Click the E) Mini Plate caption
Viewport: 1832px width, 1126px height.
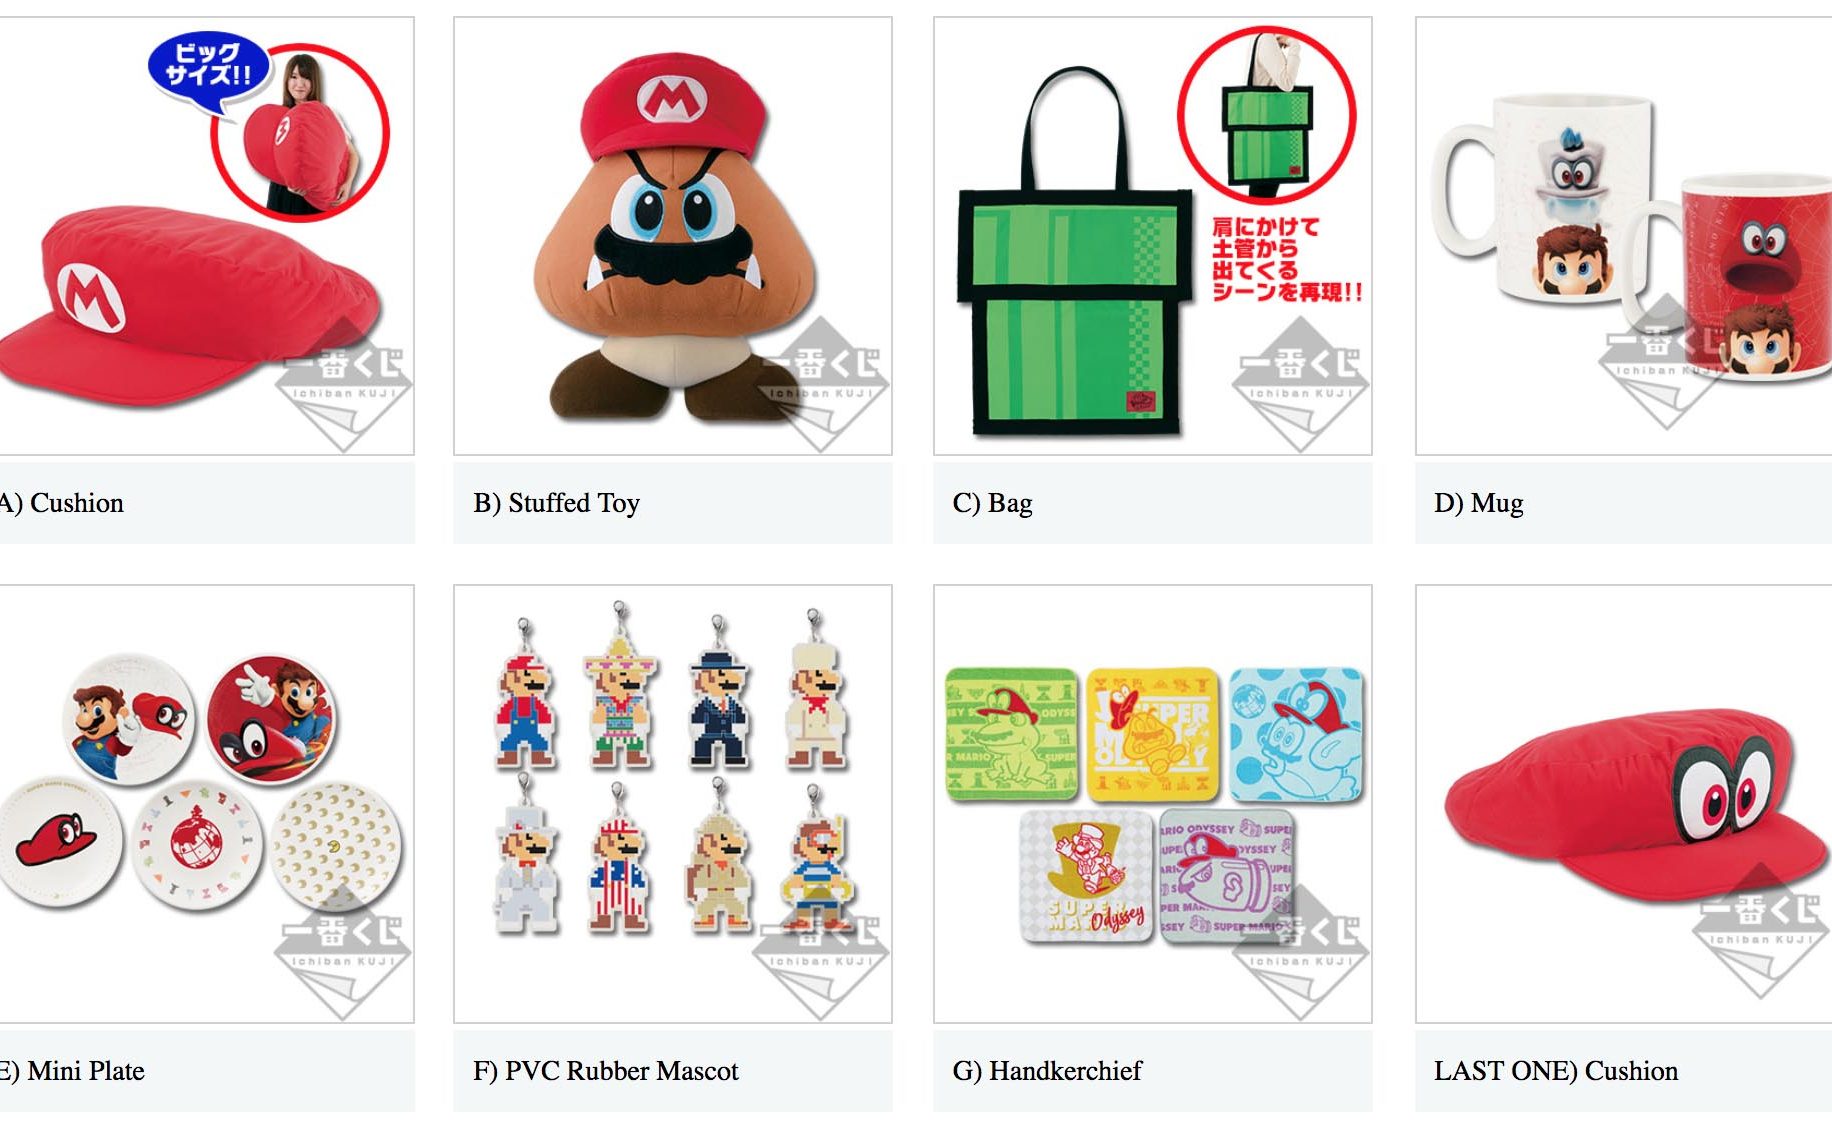click(72, 1071)
